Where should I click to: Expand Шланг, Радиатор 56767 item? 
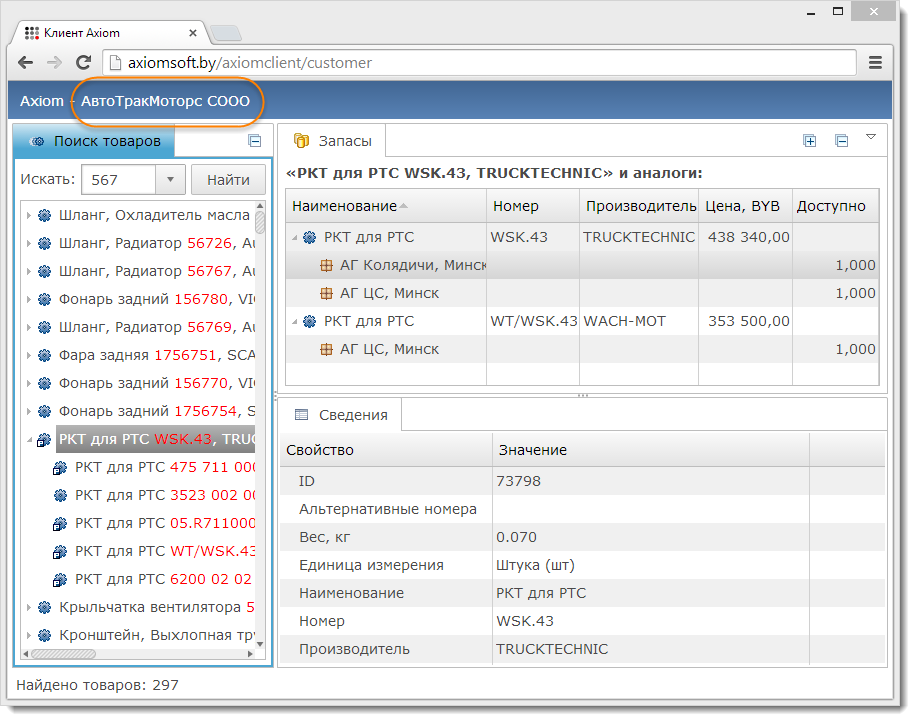(x=29, y=271)
